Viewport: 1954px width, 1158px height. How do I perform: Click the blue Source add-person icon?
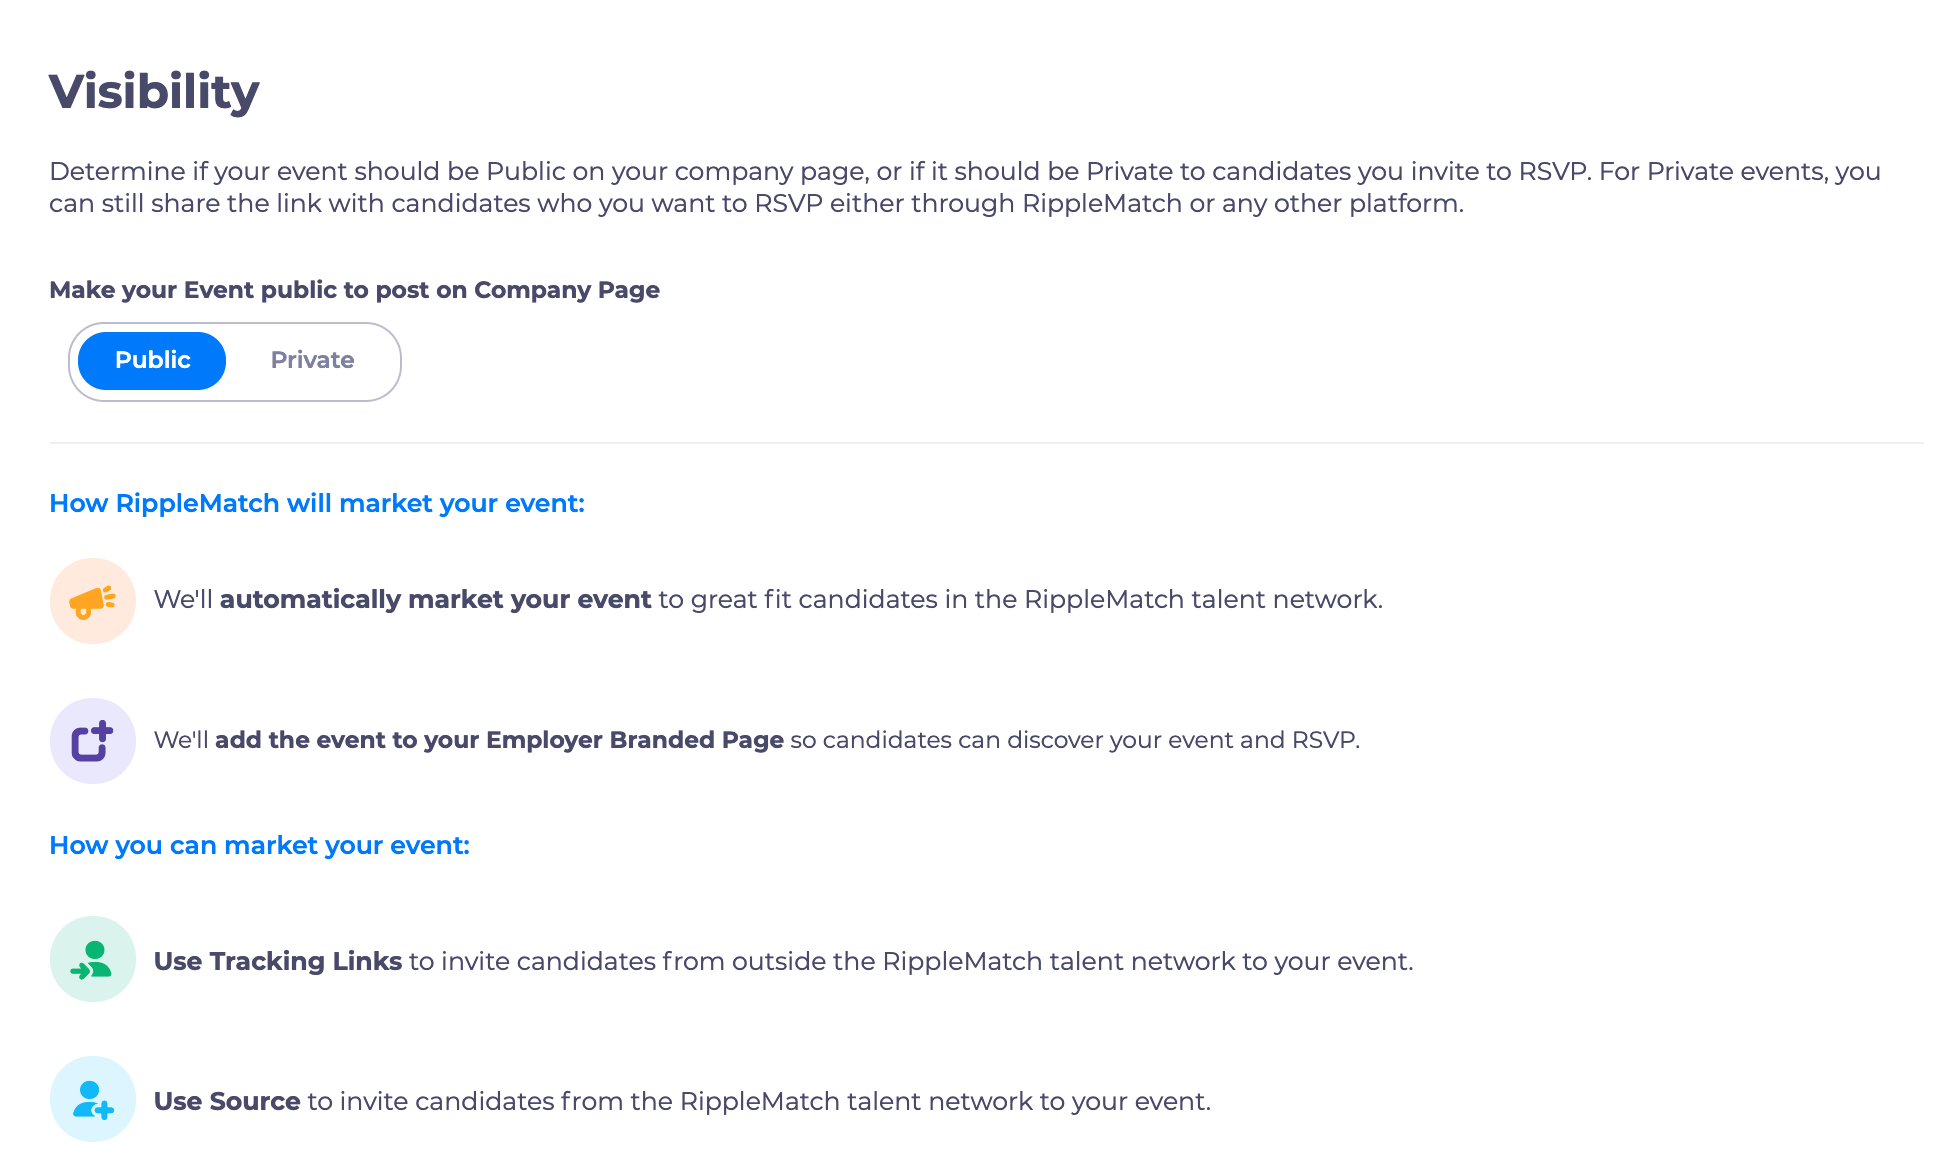(x=92, y=1100)
